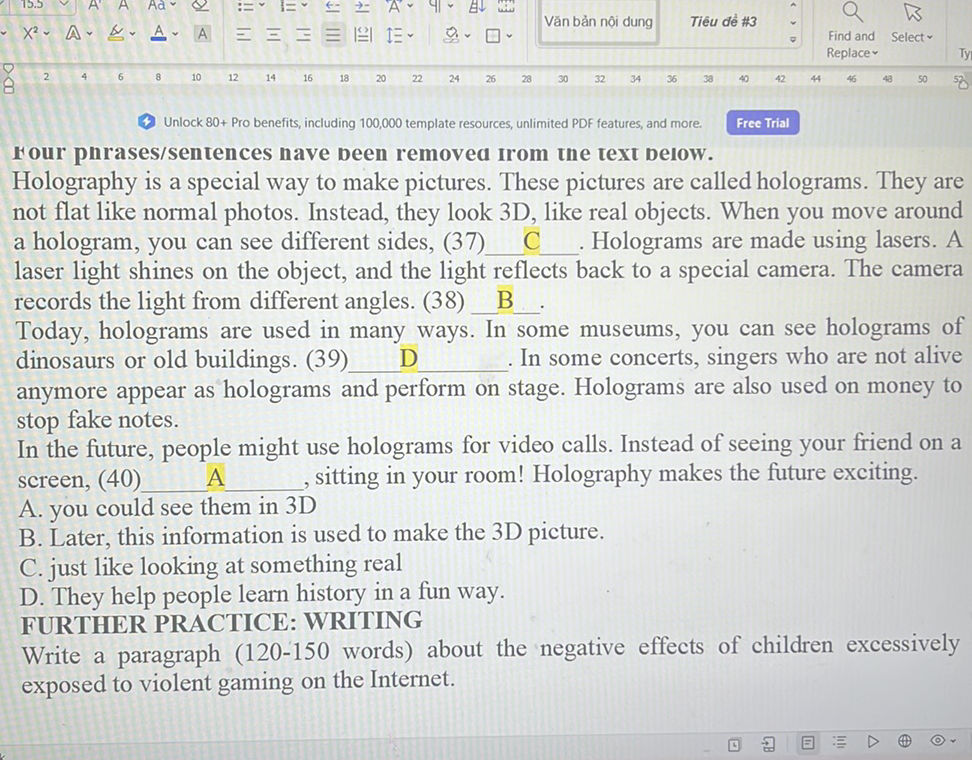
Task: Apply the Văn bản nội dung style
Action: point(598,21)
